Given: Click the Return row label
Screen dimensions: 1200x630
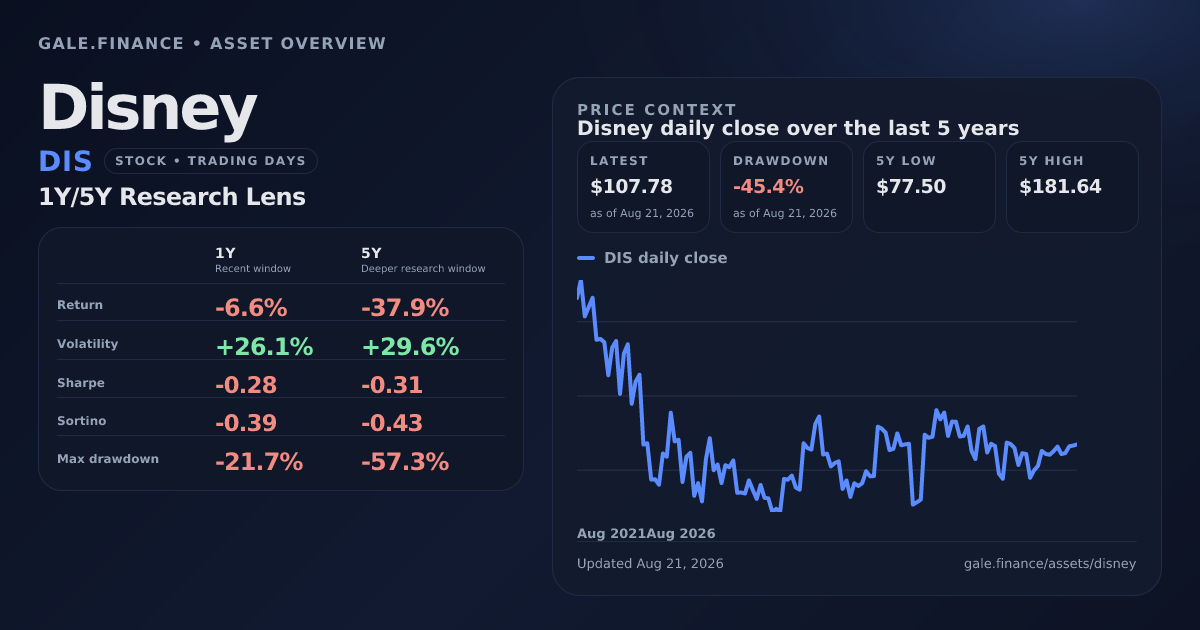Looking at the screenshot, I should pos(80,305).
